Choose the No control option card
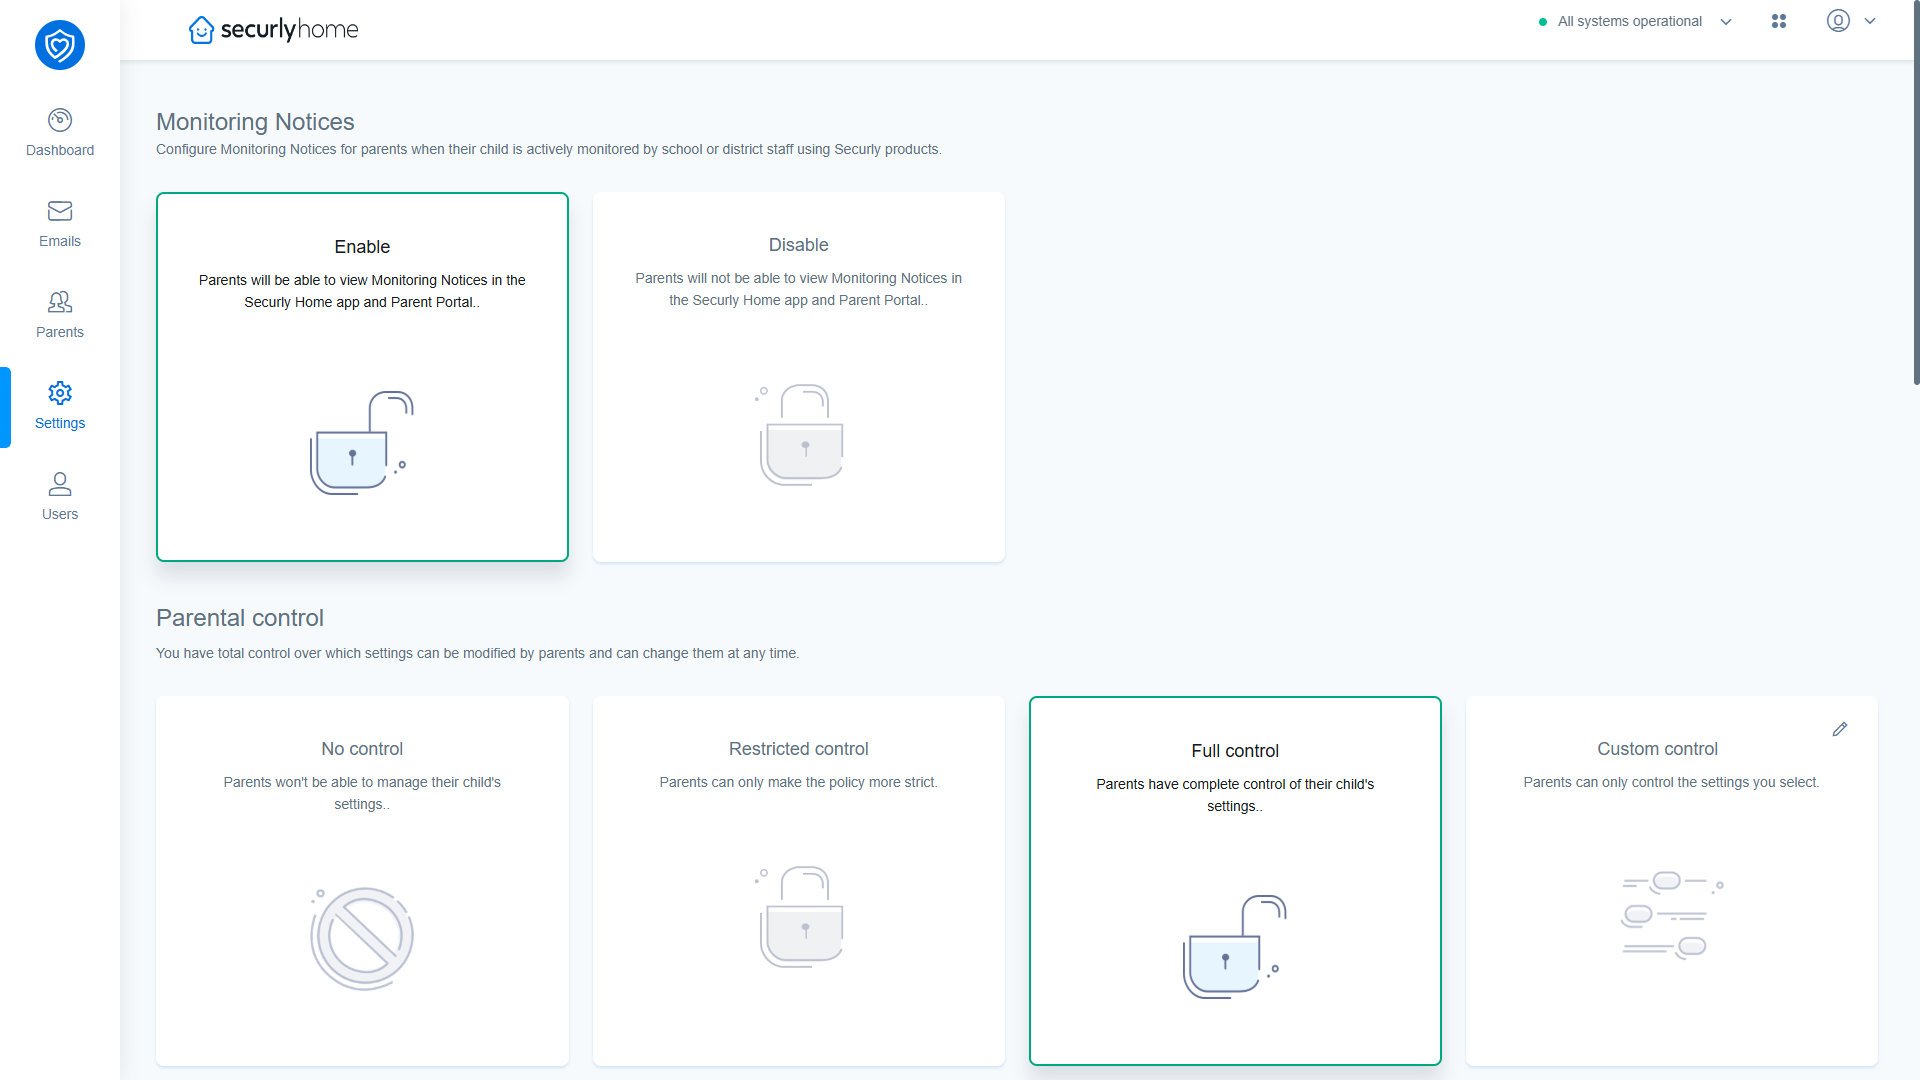This screenshot has width=1920, height=1080. tap(362, 881)
